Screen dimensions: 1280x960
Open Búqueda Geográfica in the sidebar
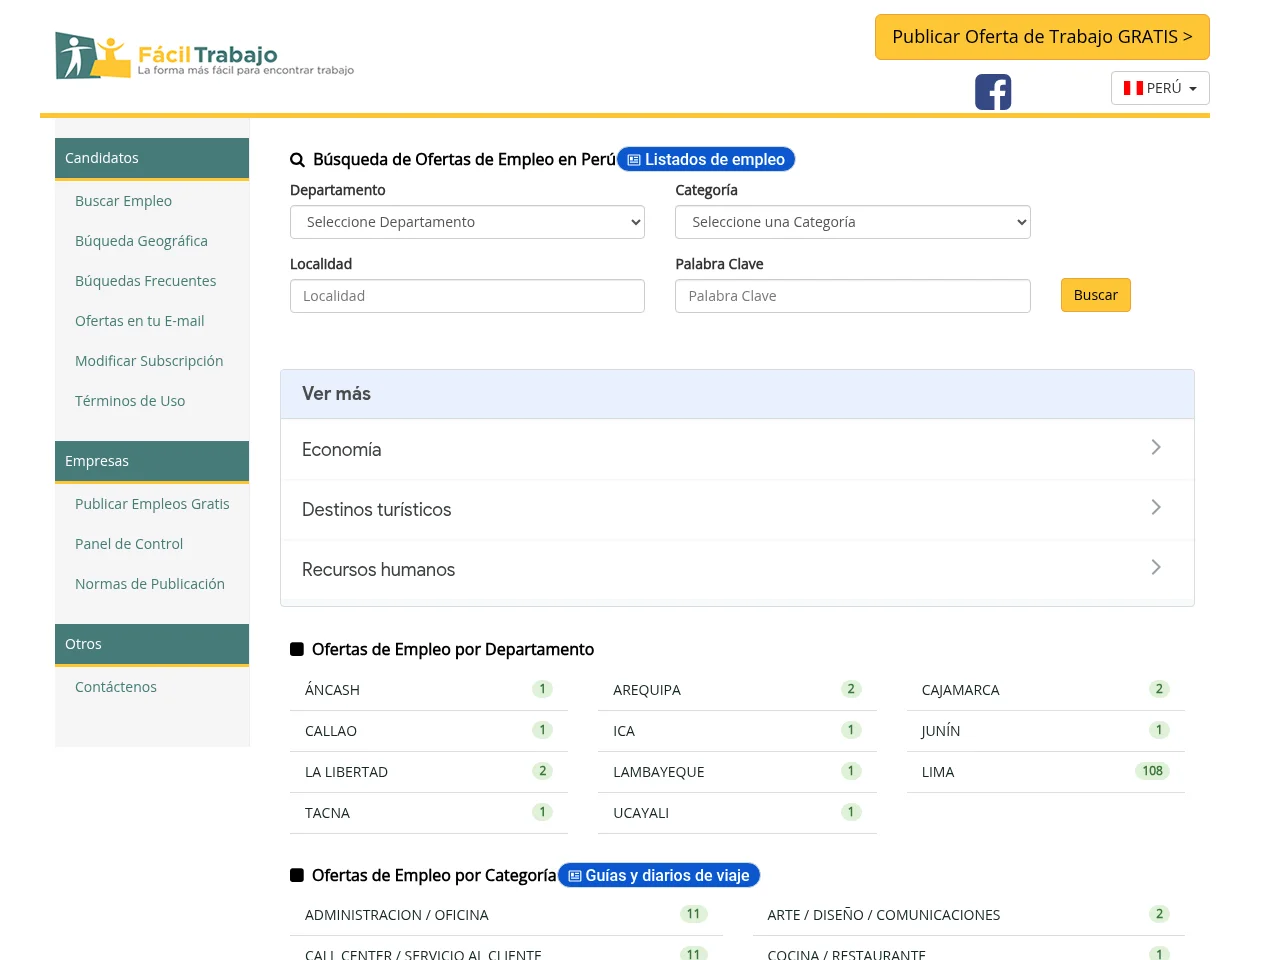tap(142, 241)
